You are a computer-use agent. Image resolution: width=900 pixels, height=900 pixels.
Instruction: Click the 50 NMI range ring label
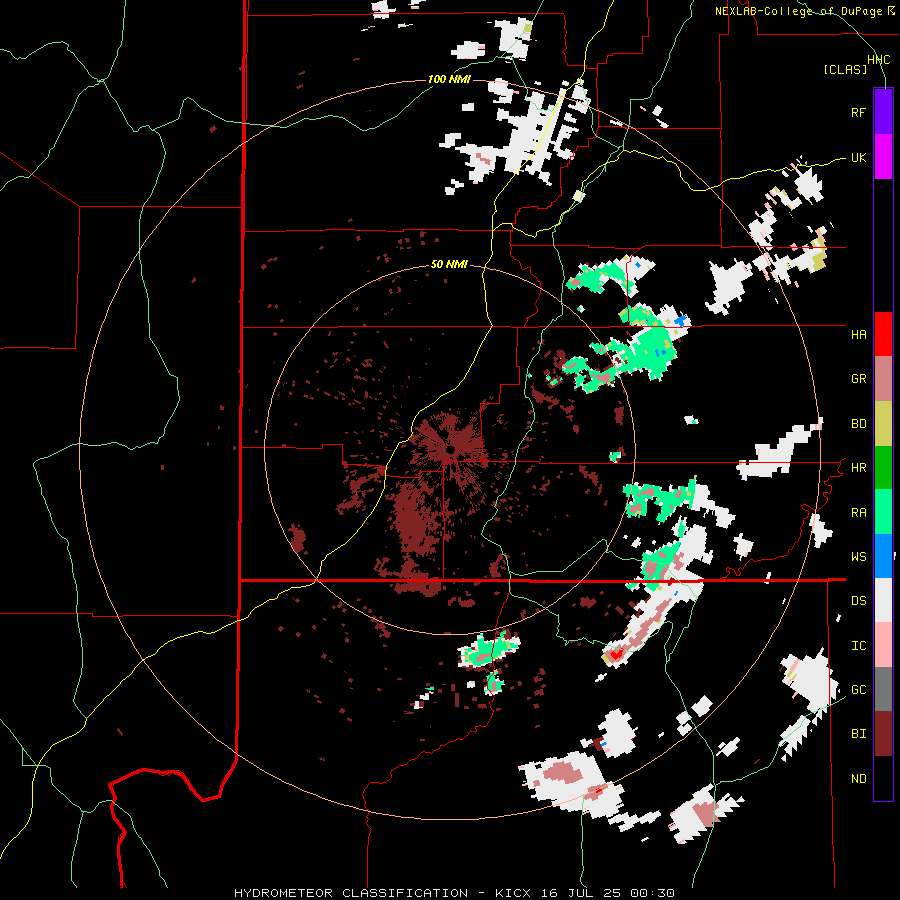point(449,265)
